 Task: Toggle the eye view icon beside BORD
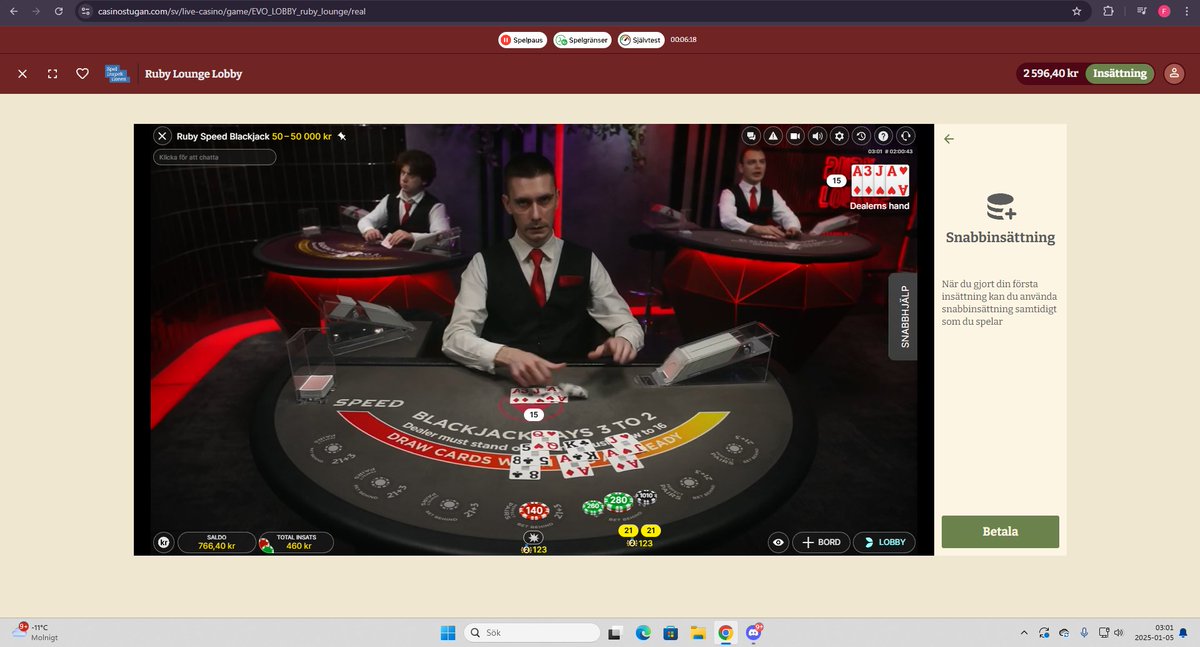[779, 542]
